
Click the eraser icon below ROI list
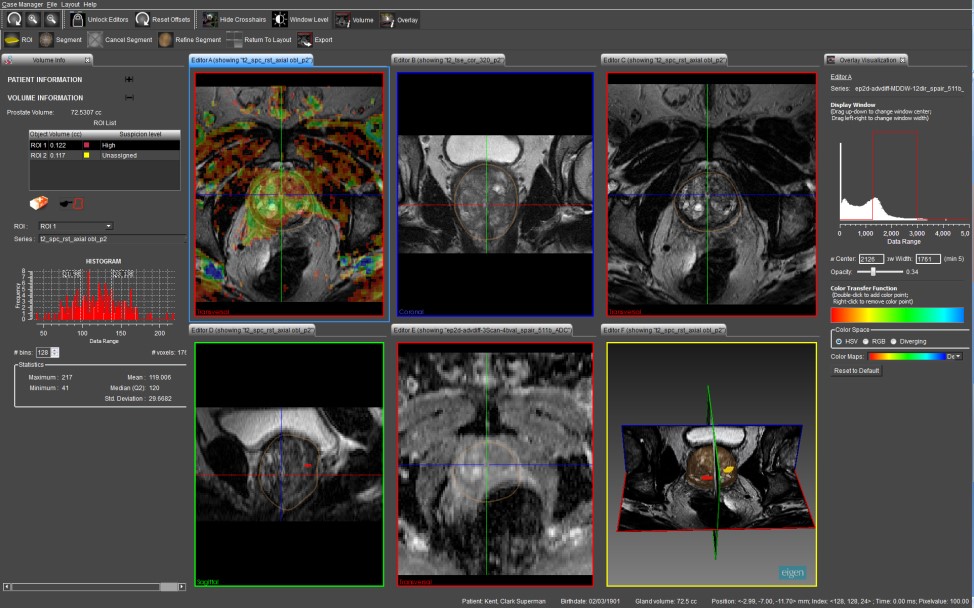point(41,203)
